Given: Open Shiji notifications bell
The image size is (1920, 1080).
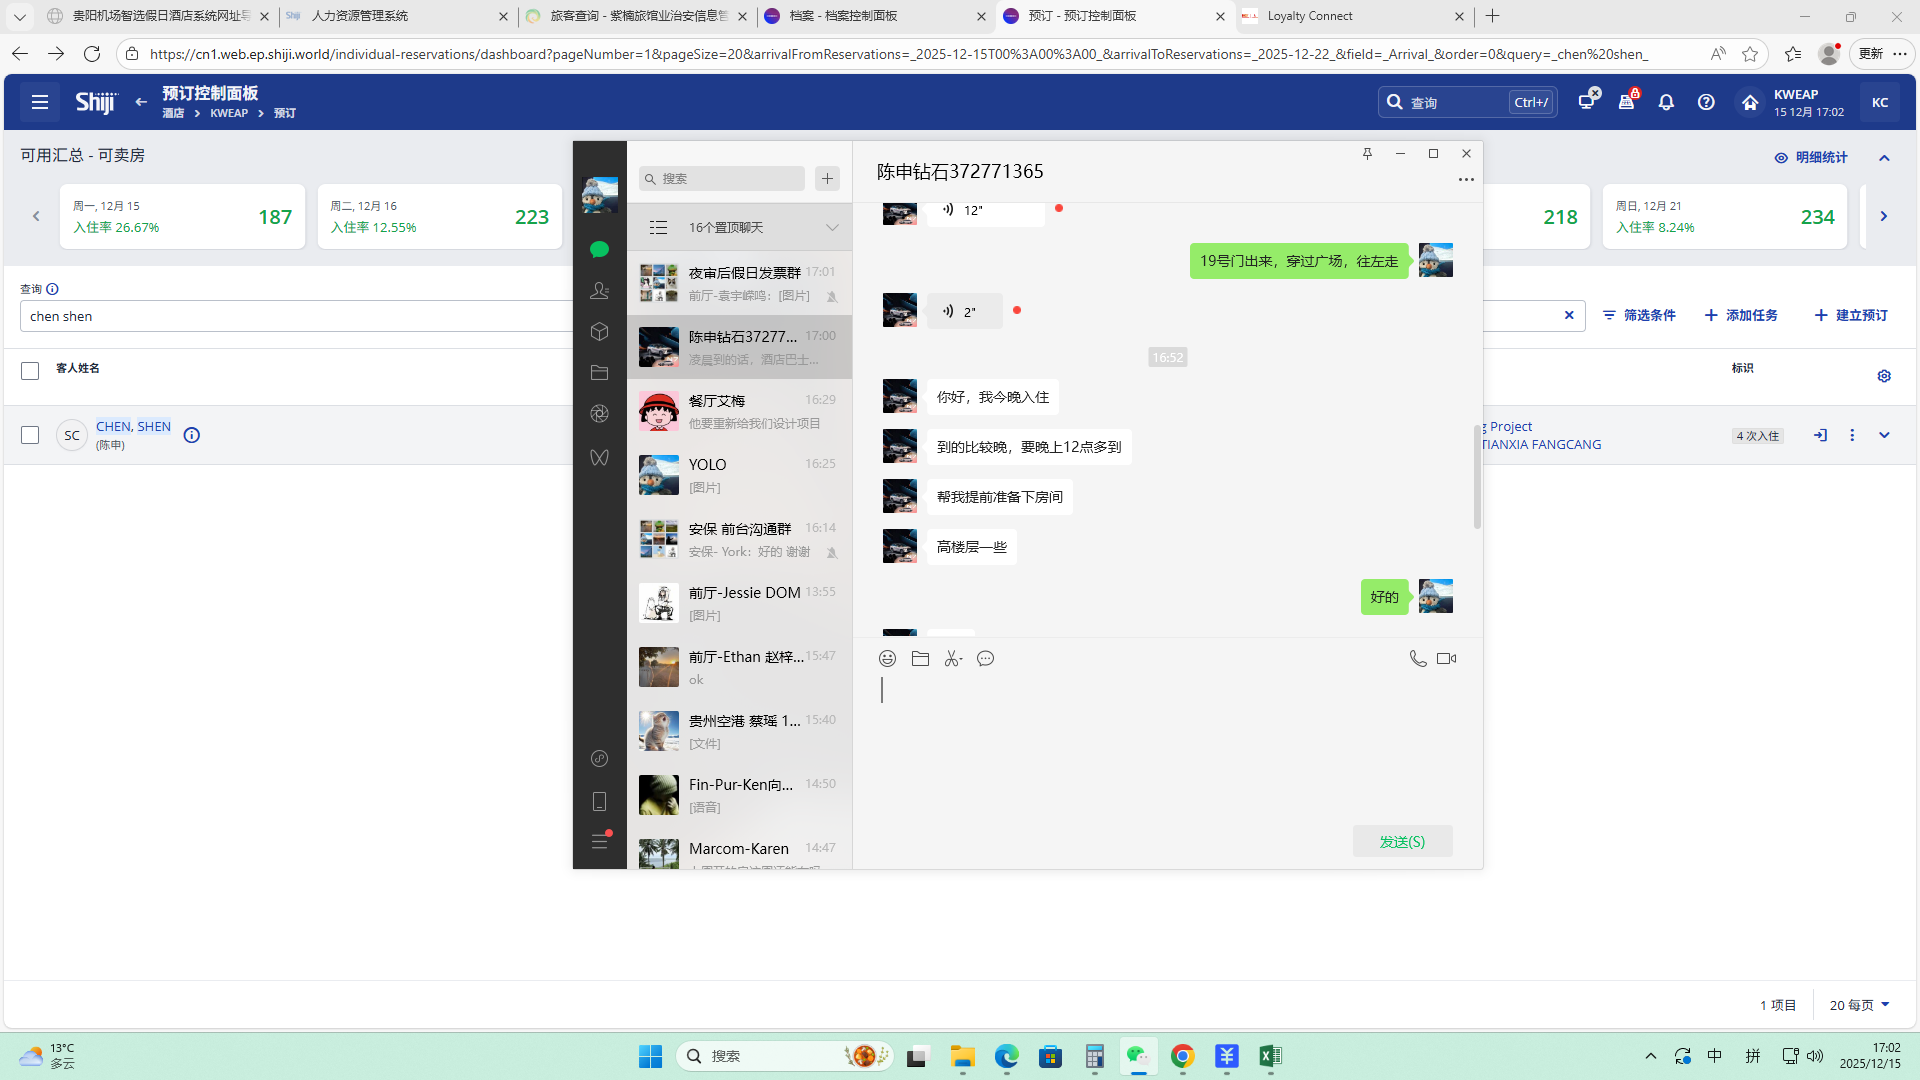Looking at the screenshot, I should (x=1666, y=102).
